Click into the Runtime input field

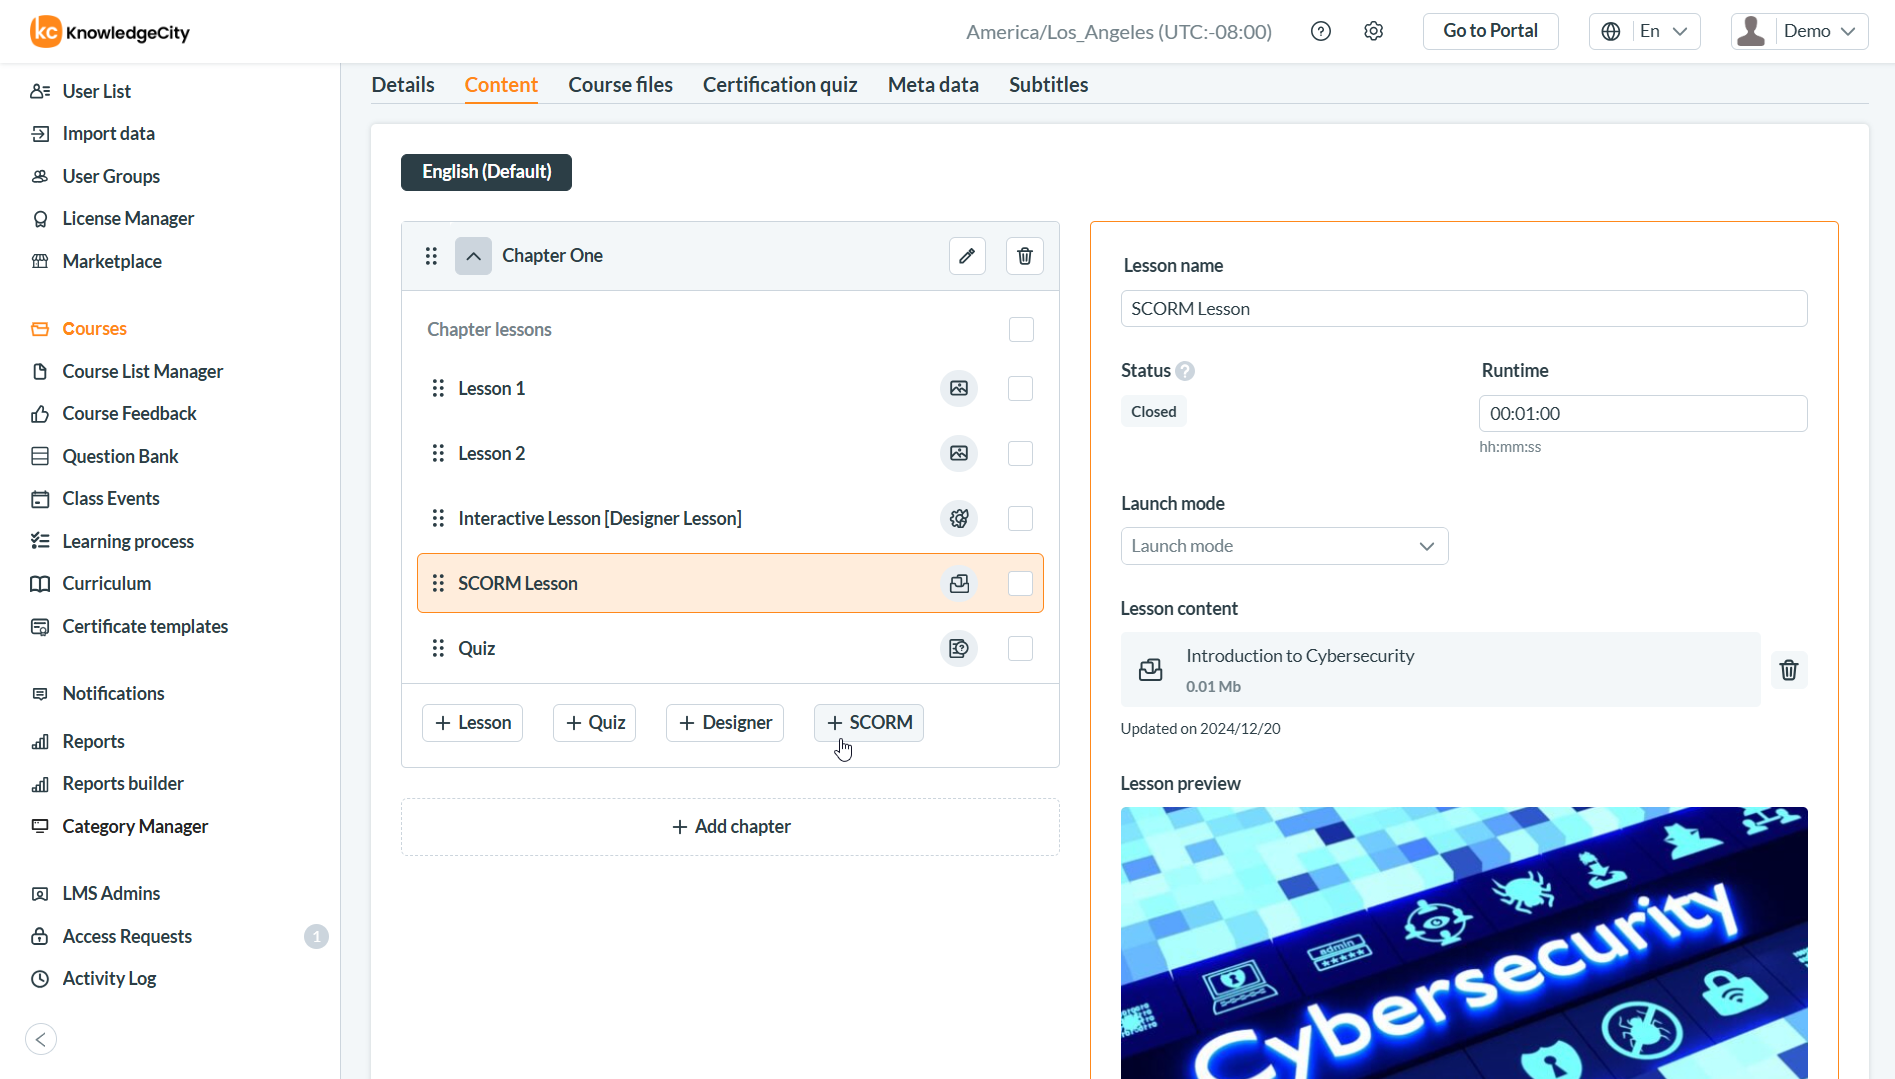pyautogui.click(x=1642, y=413)
